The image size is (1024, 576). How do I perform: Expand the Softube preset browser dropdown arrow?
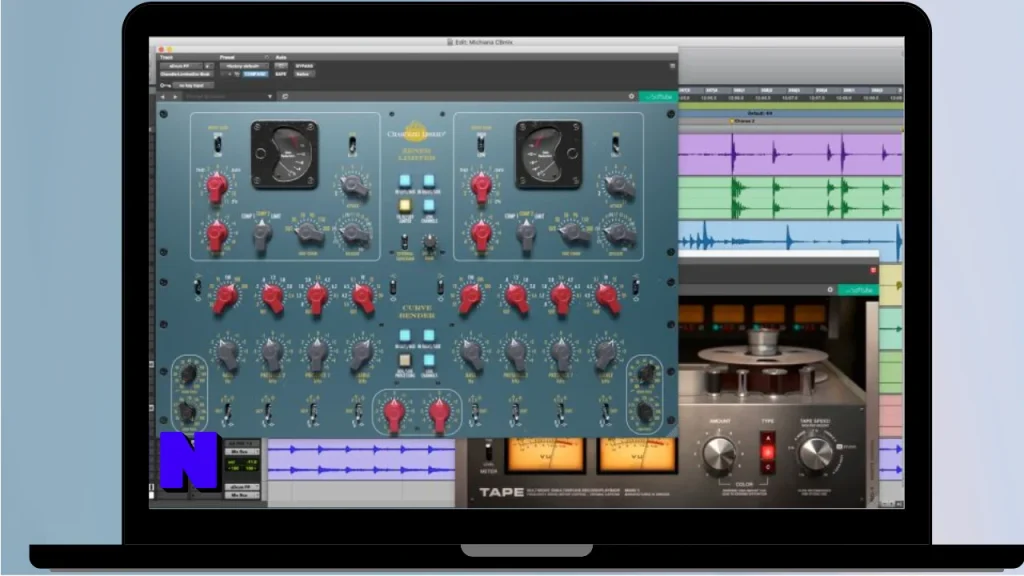pyautogui.click(x=270, y=97)
